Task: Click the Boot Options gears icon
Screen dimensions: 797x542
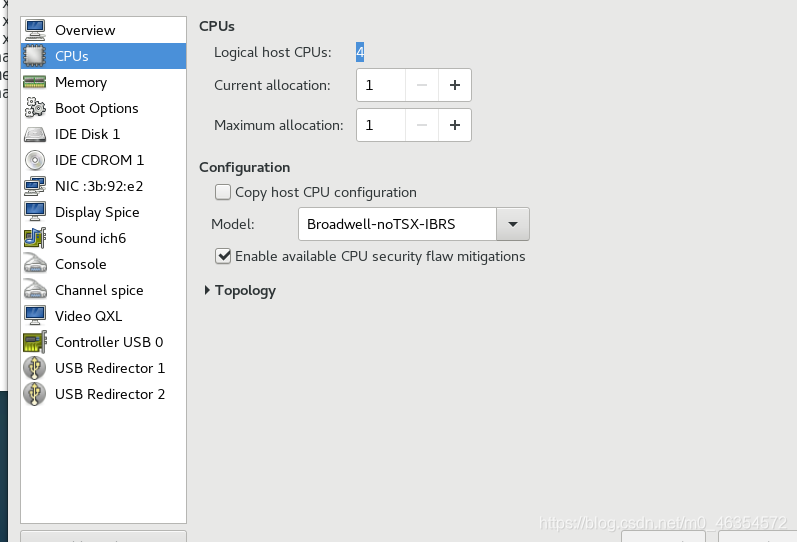Action: click(x=35, y=108)
